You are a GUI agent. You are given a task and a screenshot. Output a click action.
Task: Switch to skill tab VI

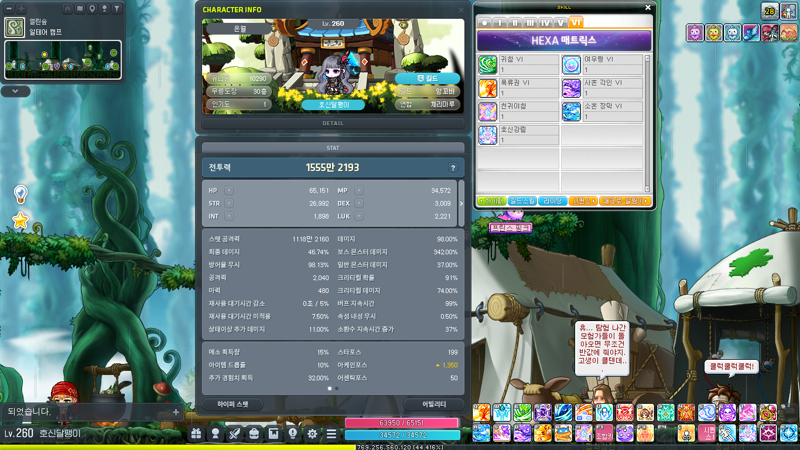pyautogui.click(x=576, y=22)
